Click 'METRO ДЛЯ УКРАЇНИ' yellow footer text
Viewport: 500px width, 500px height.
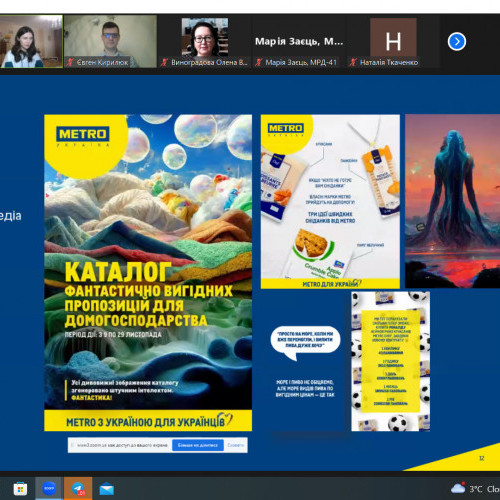tap(330, 284)
